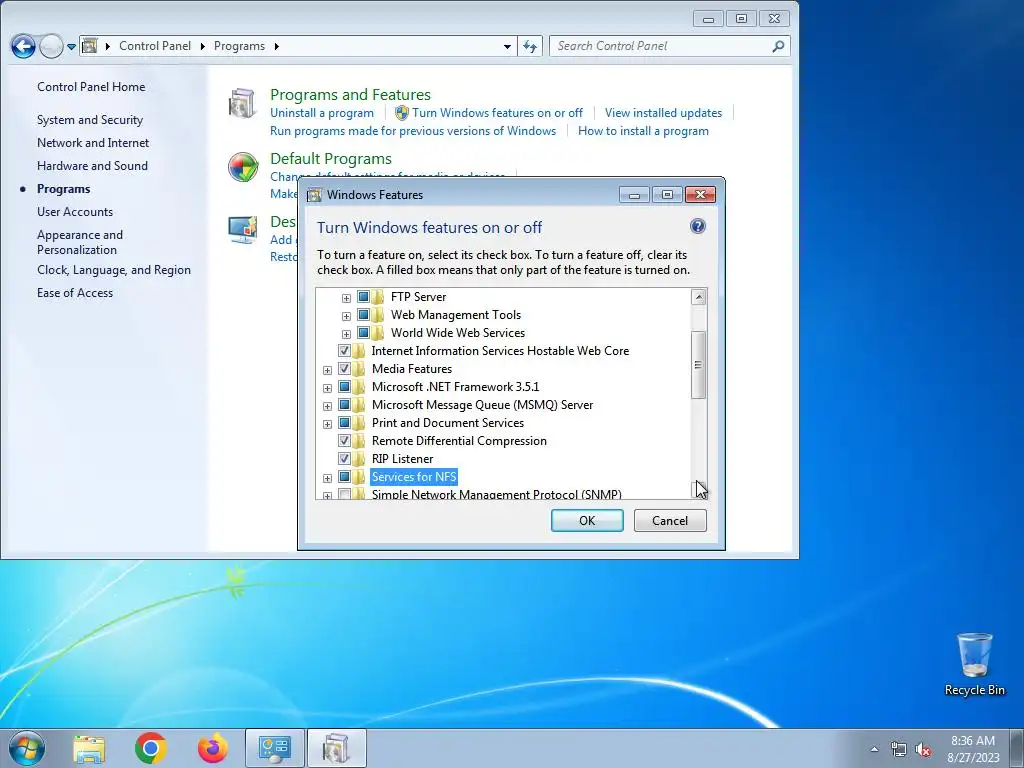The image size is (1024, 768).
Task: Open System and Security category
Action: [x=90, y=120]
